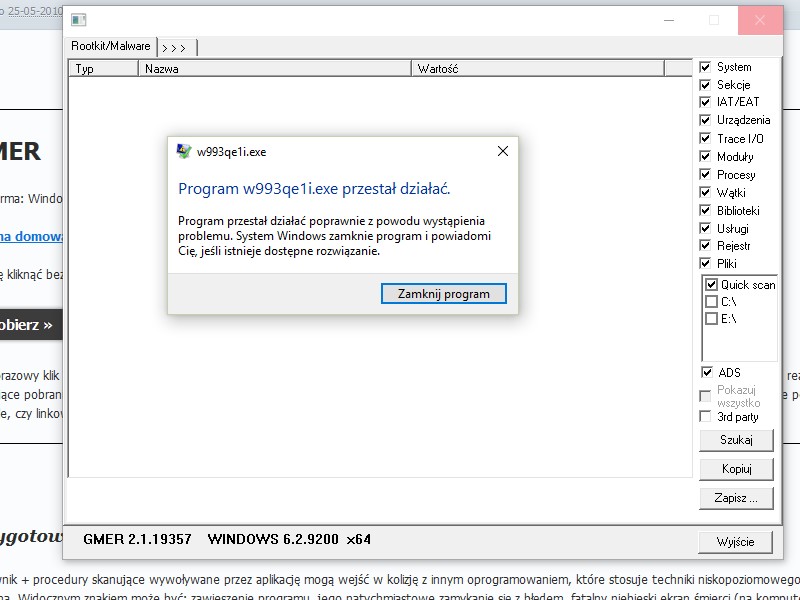Viewport: 800px width, 600px height.
Task: Minimize the GMER window
Action: 669,20
